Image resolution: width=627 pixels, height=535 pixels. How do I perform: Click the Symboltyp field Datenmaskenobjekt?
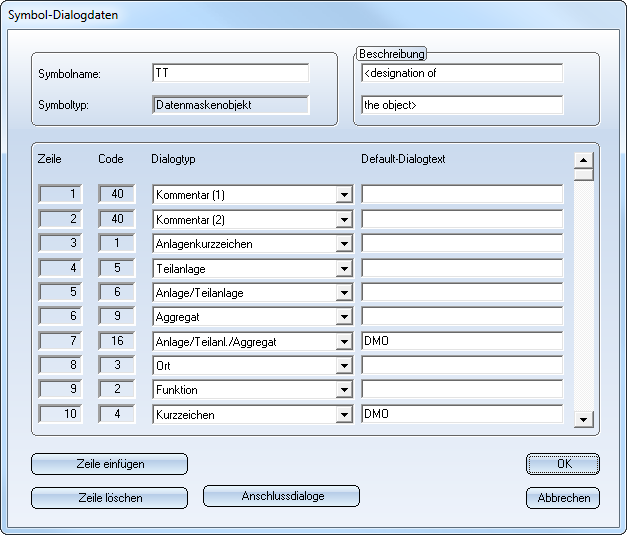[230, 105]
